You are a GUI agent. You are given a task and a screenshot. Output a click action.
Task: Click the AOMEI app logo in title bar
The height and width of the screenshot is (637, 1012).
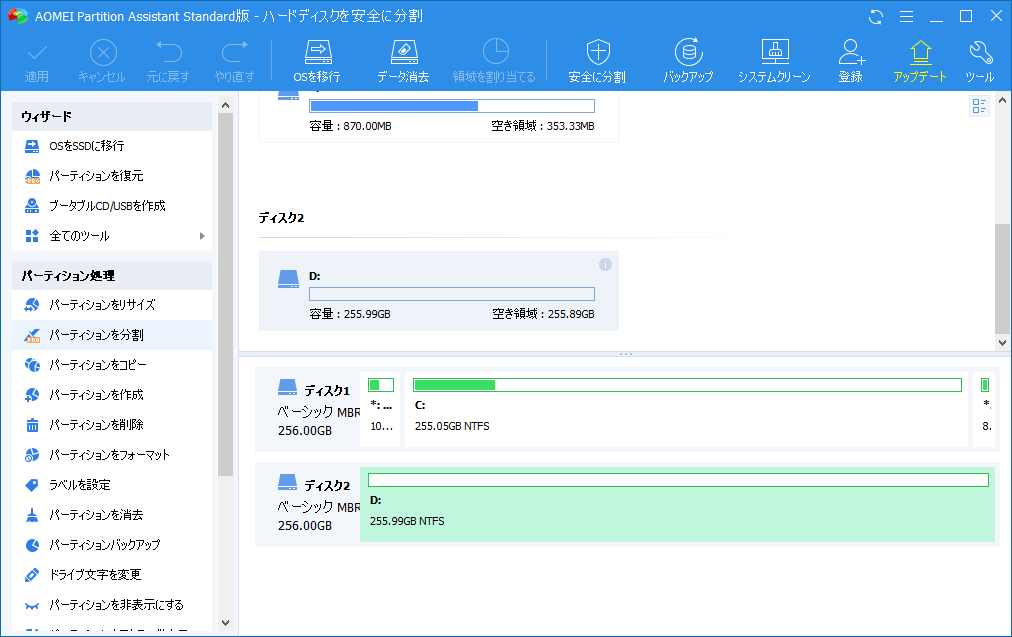pos(17,16)
